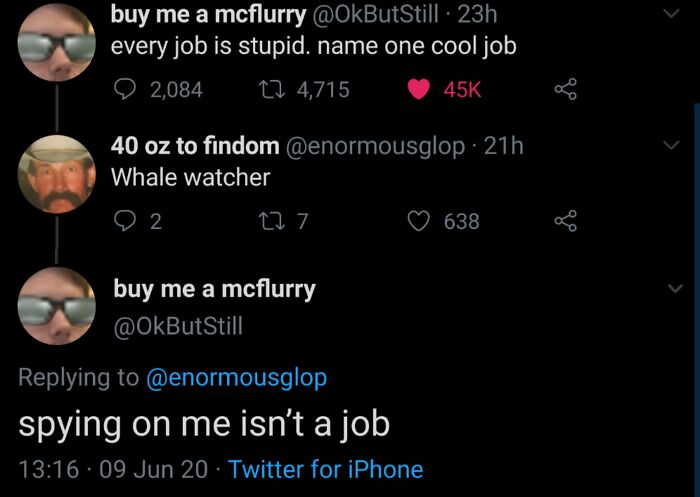Reply to the "Whale watcher" tweet
Viewport: 700px width, 497px height.
(124, 221)
